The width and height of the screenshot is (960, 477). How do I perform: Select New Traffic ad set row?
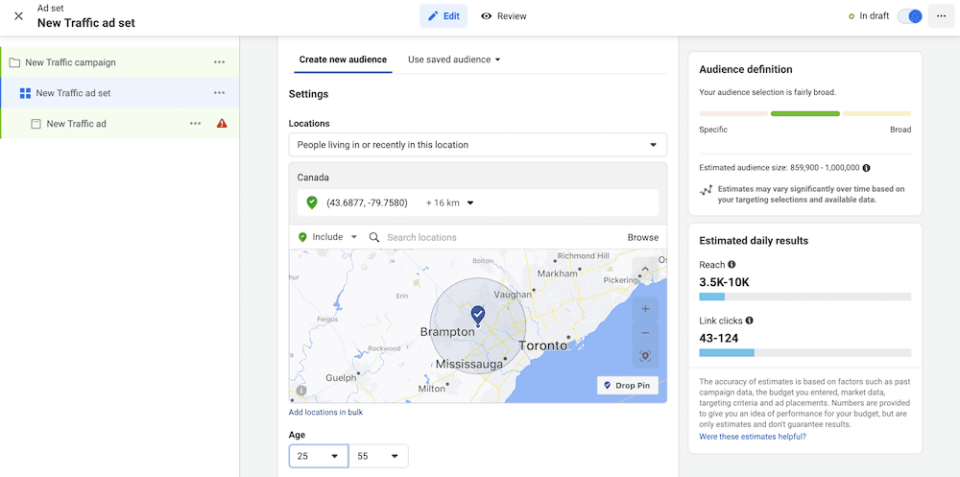click(119, 93)
